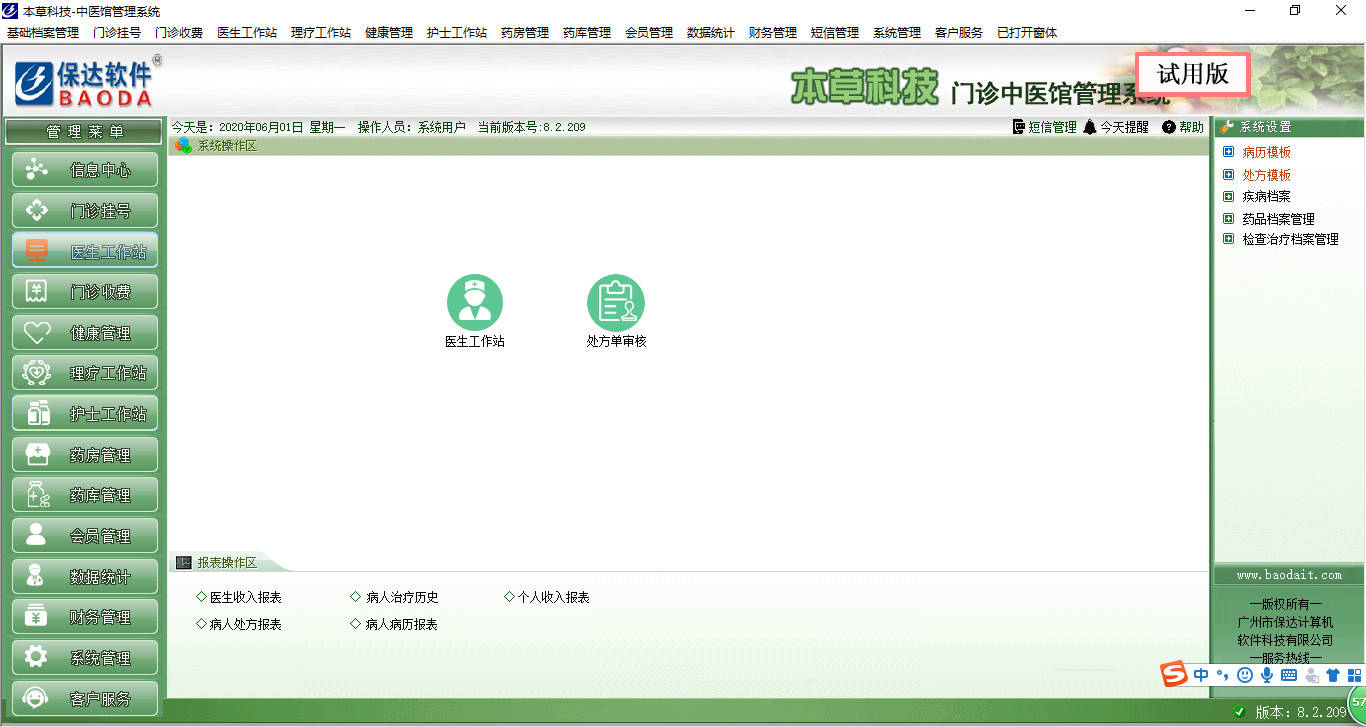Open the 处方单审核 clipboard icon

[x=616, y=302]
